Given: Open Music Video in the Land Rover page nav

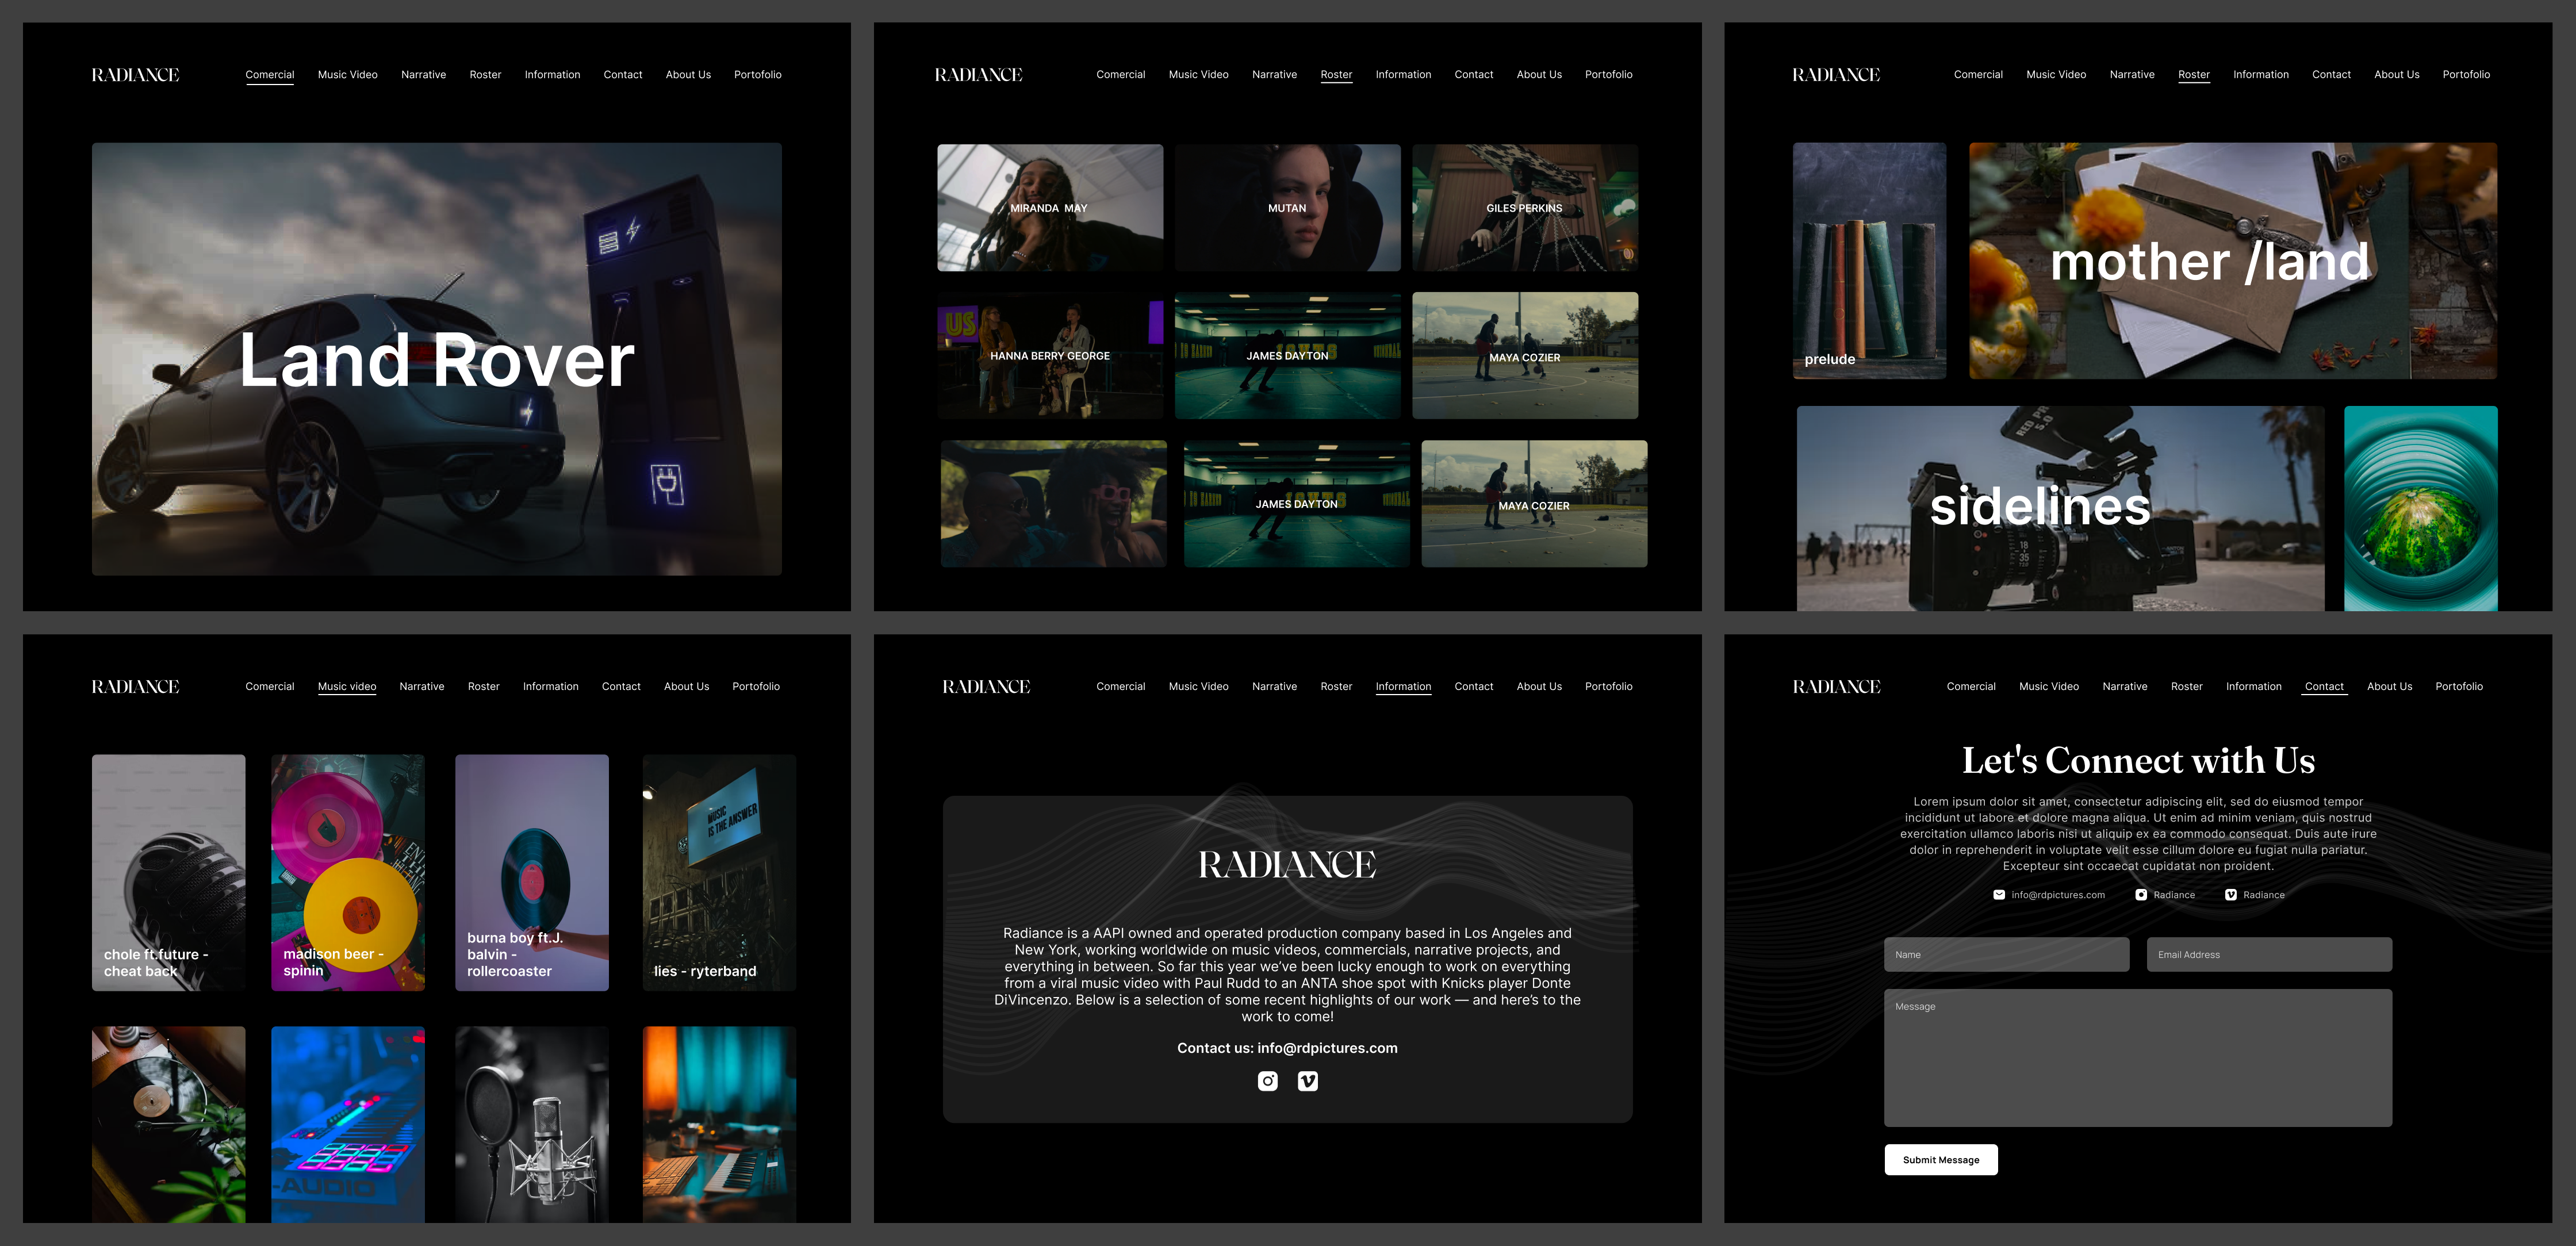Looking at the screenshot, I should [347, 75].
